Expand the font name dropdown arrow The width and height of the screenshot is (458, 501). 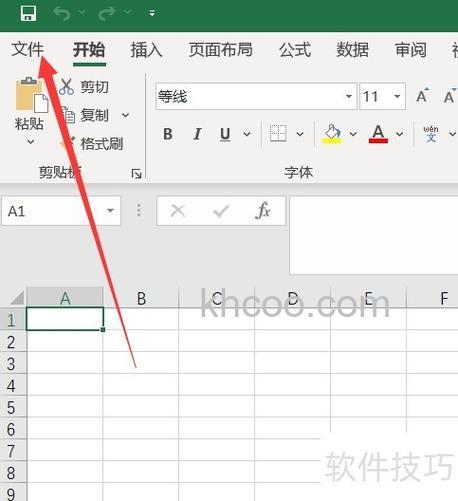click(x=349, y=96)
